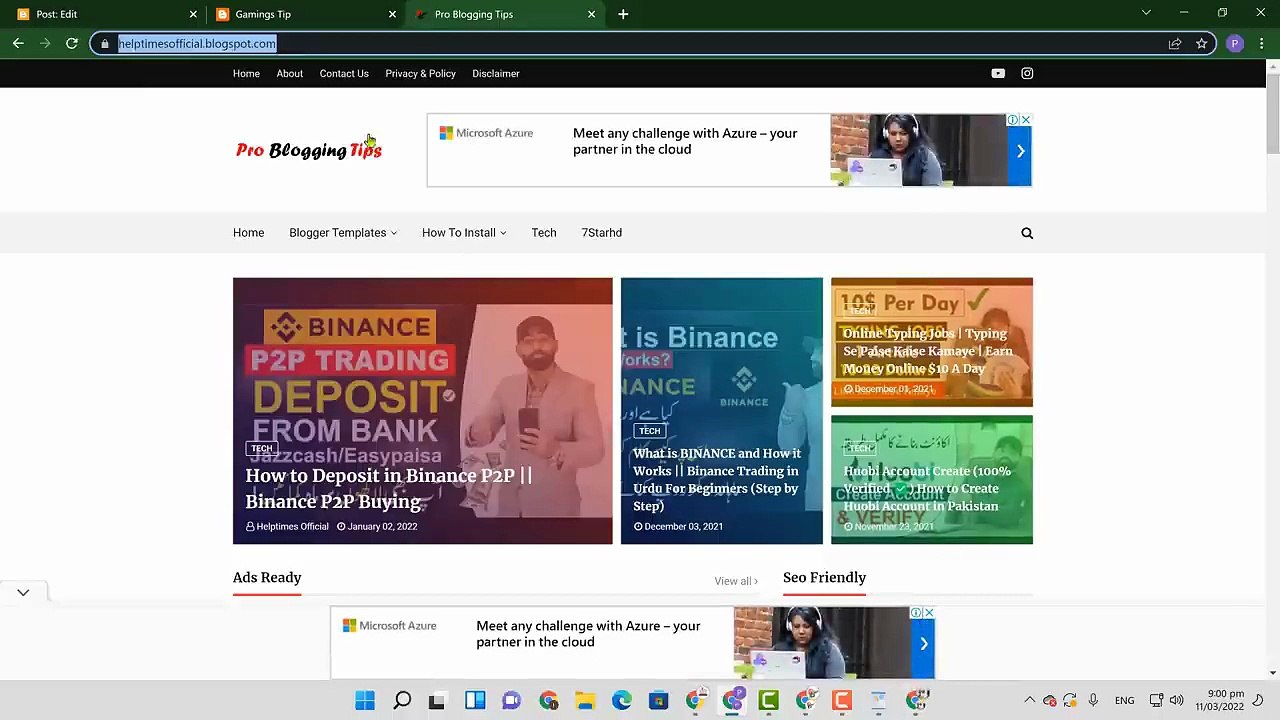Open the Instagram icon in top bar
This screenshot has height=720, width=1280.
(x=1027, y=73)
